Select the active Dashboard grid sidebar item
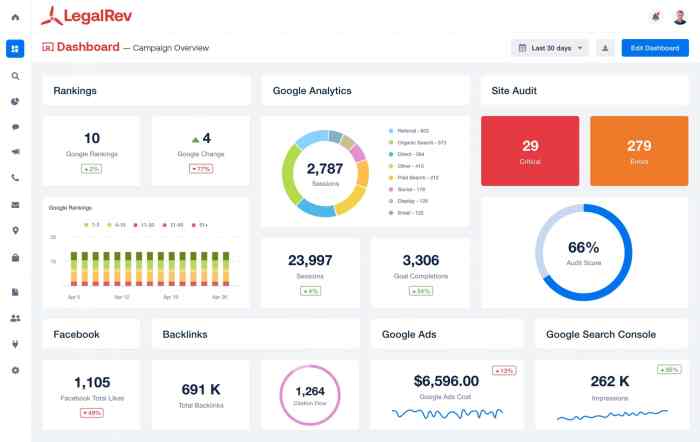 pyautogui.click(x=15, y=48)
